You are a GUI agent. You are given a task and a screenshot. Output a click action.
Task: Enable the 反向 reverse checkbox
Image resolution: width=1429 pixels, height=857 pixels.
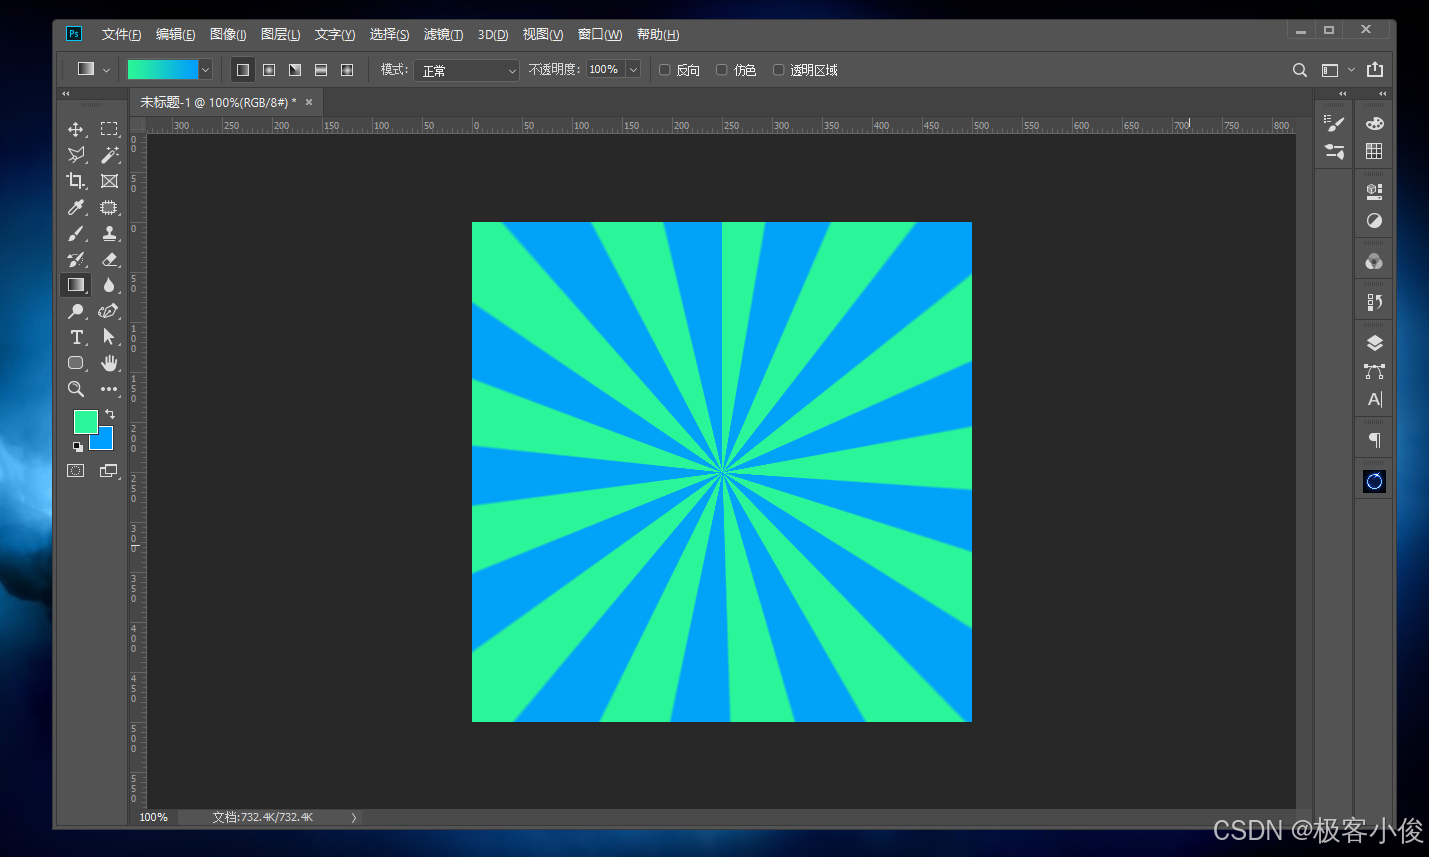click(665, 70)
